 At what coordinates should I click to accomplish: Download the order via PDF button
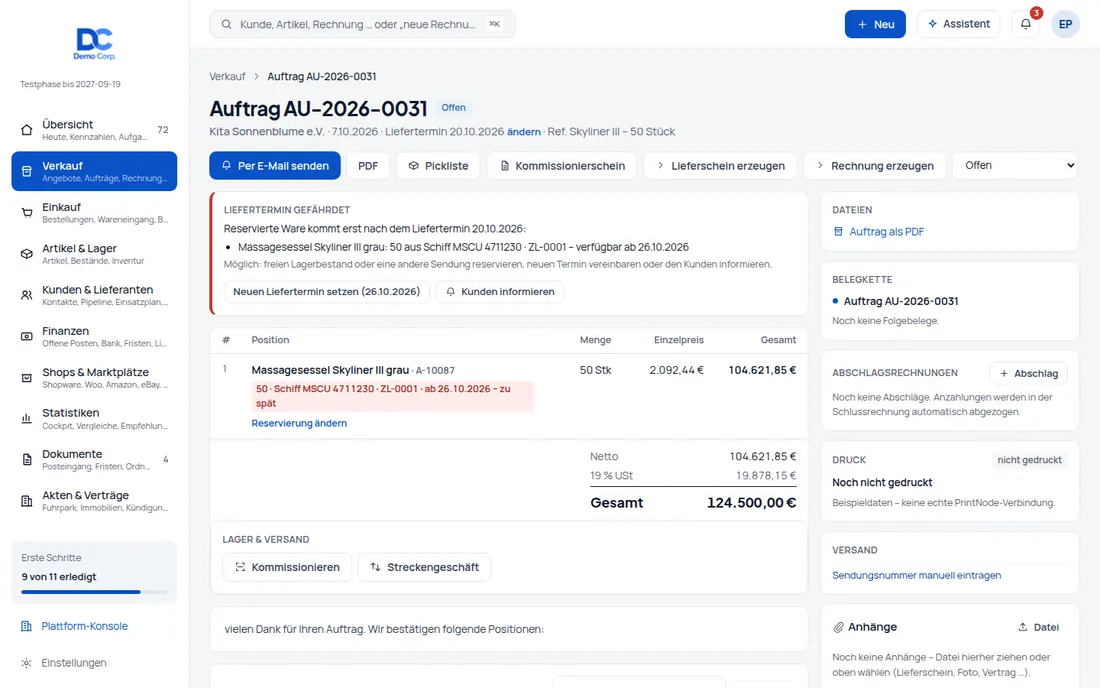tap(368, 166)
